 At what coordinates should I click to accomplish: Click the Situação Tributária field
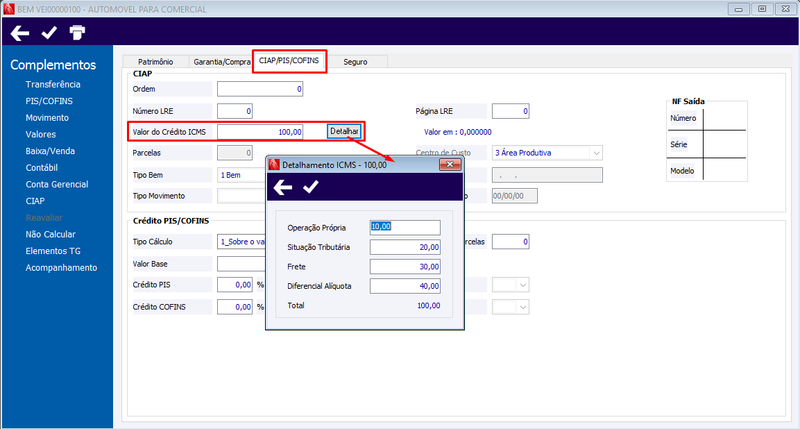(x=405, y=247)
